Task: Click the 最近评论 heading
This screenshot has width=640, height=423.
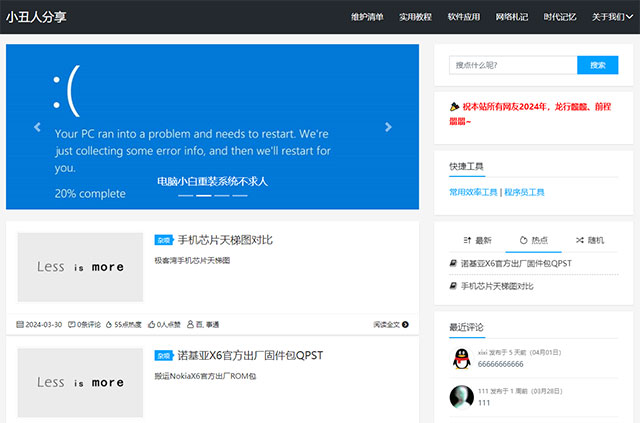Action: pyautogui.click(x=466, y=327)
